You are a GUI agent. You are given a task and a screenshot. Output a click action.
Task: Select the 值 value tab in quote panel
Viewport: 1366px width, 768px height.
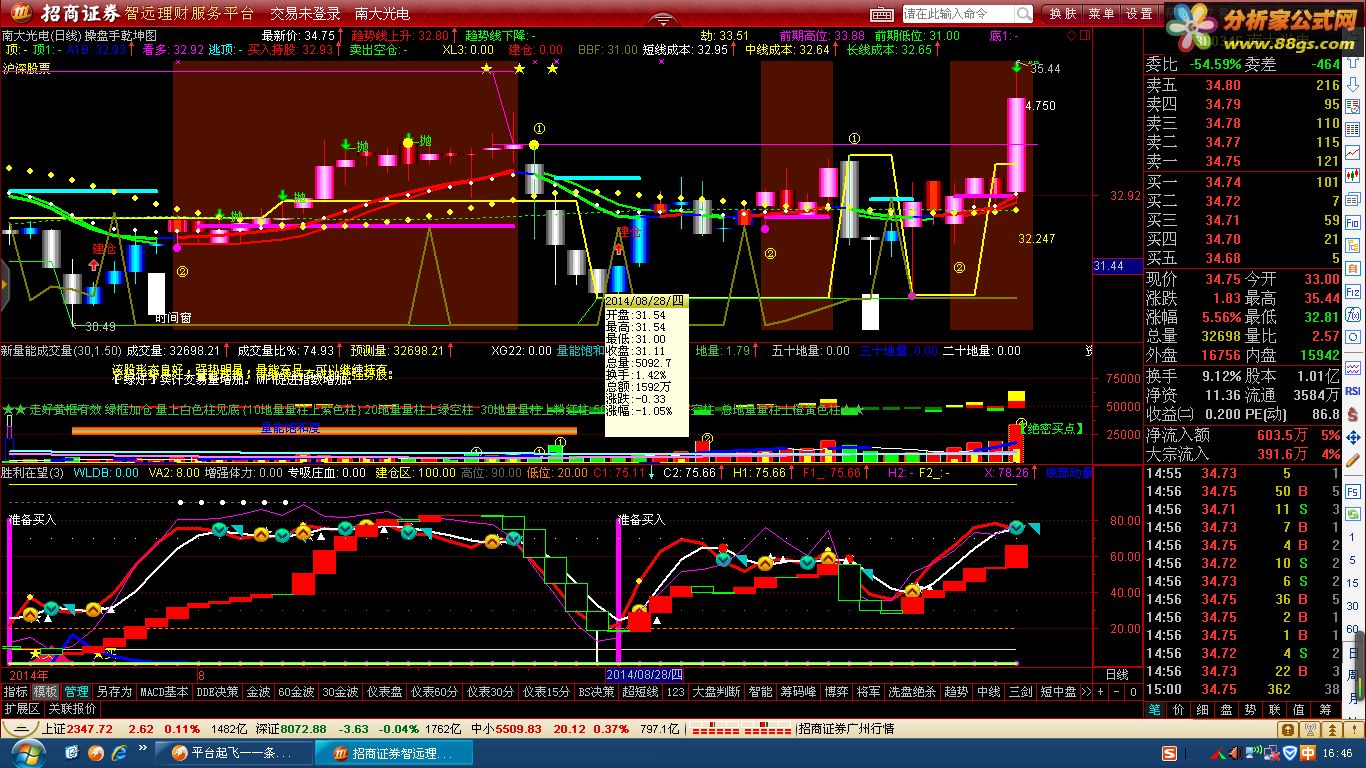(x=1299, y=709)
